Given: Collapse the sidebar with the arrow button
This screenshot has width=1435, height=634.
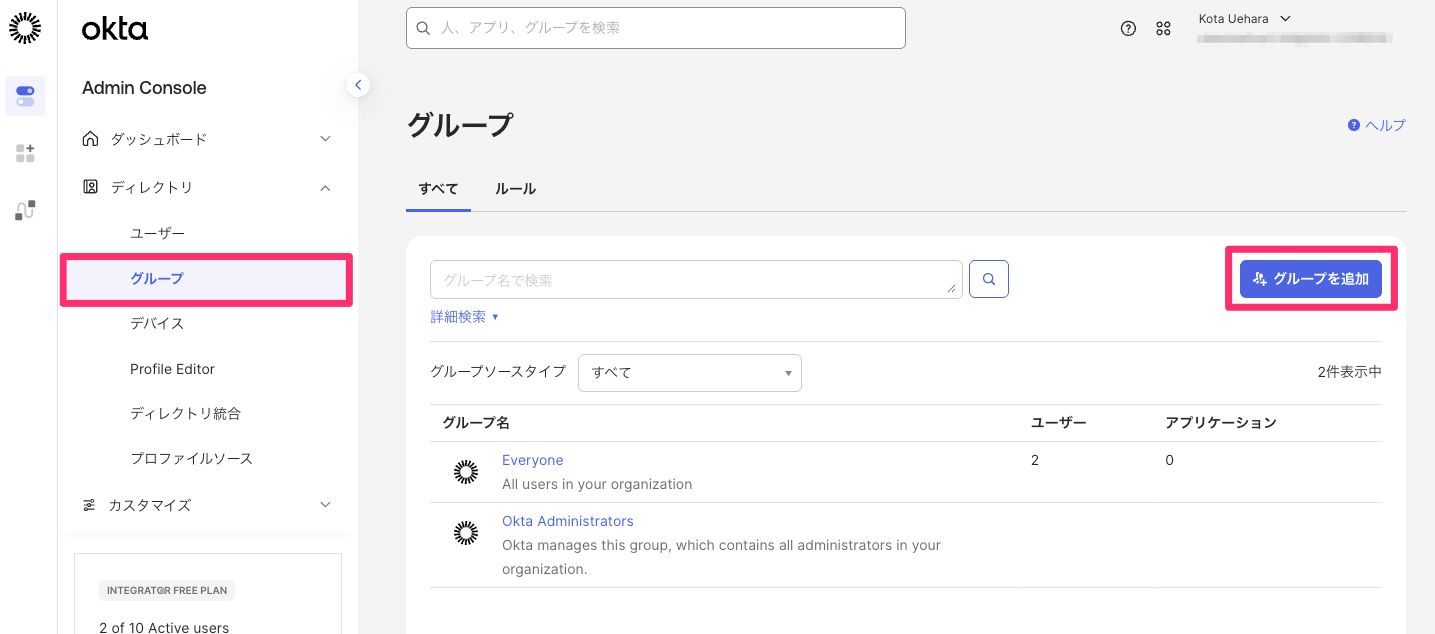Looking at the screenshot, I should point(358,85).
